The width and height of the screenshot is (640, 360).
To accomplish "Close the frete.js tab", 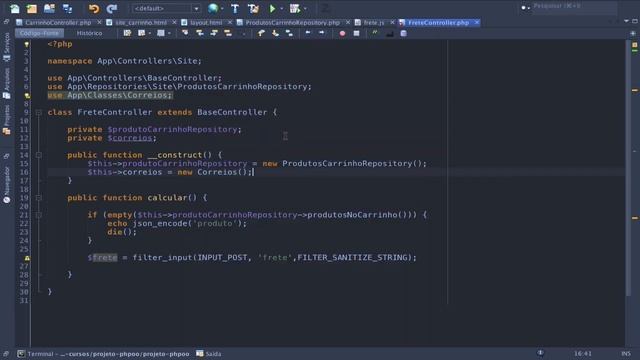I will (x=392, y=22).
